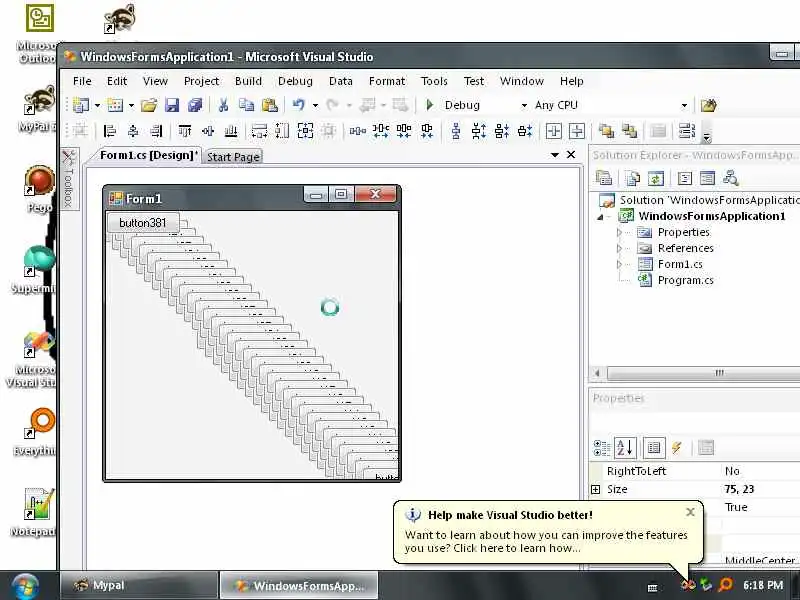Expand the Form1.cs node in Solution Explorer

point(619,264)
